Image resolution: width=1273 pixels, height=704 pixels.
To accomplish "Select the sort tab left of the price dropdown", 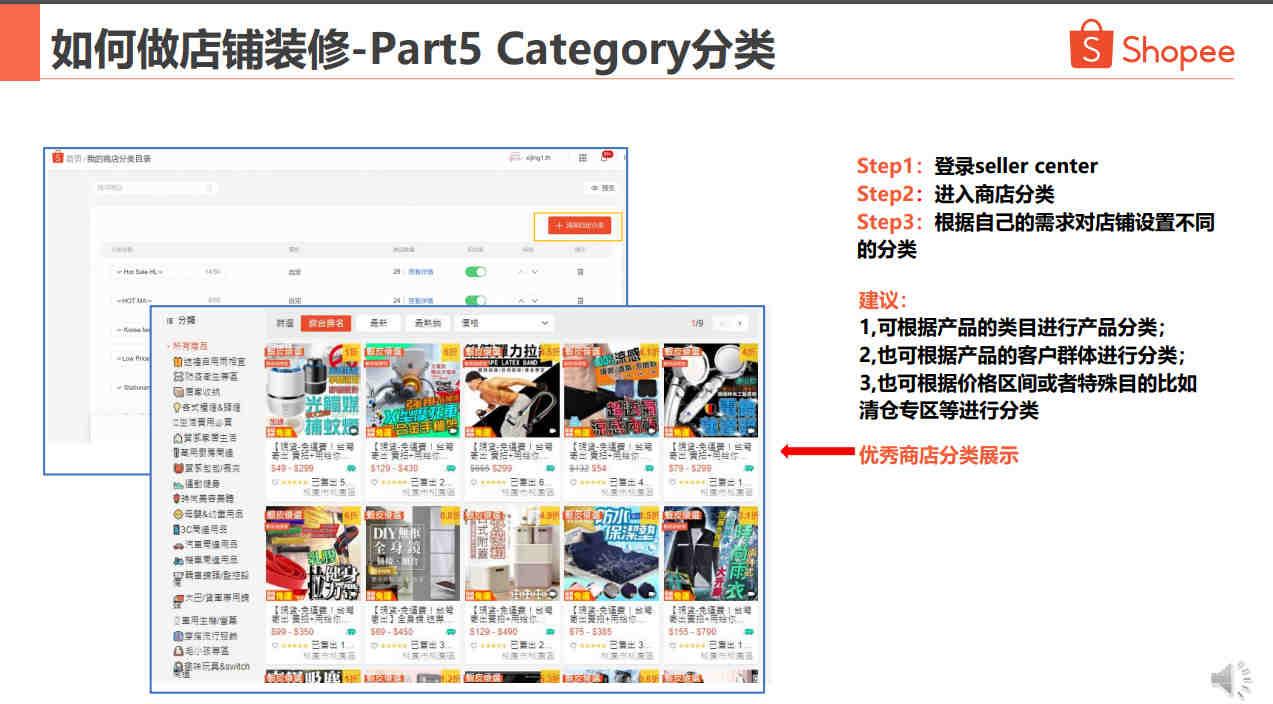I will coord(427,323).
